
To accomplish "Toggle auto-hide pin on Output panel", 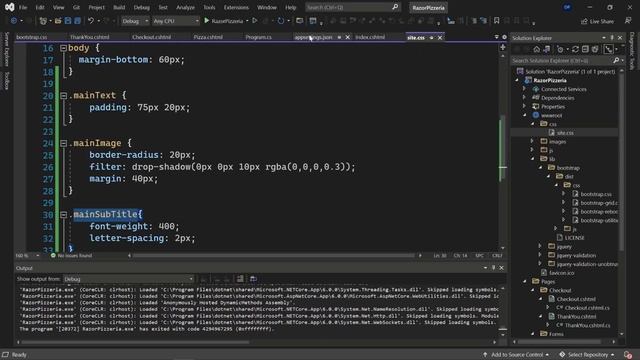I will [493, 268].
